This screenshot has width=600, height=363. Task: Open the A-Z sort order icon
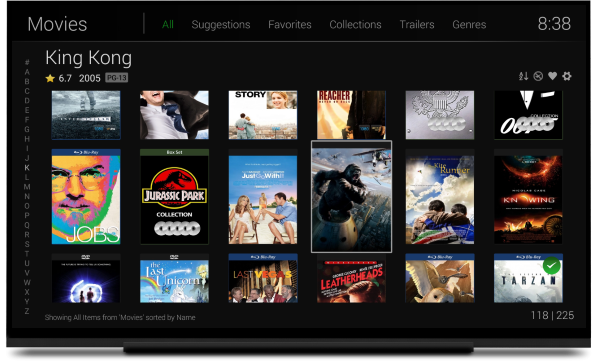click(x=523, y=76)
